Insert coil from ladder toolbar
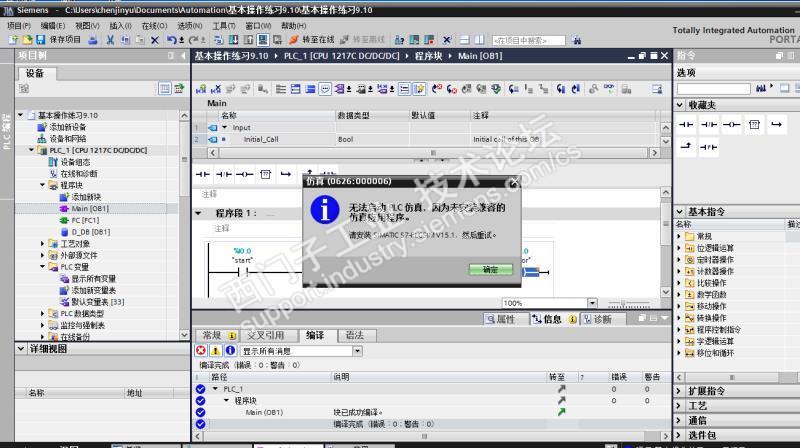This screenshot has height=448, width=800. pos(244,175)
